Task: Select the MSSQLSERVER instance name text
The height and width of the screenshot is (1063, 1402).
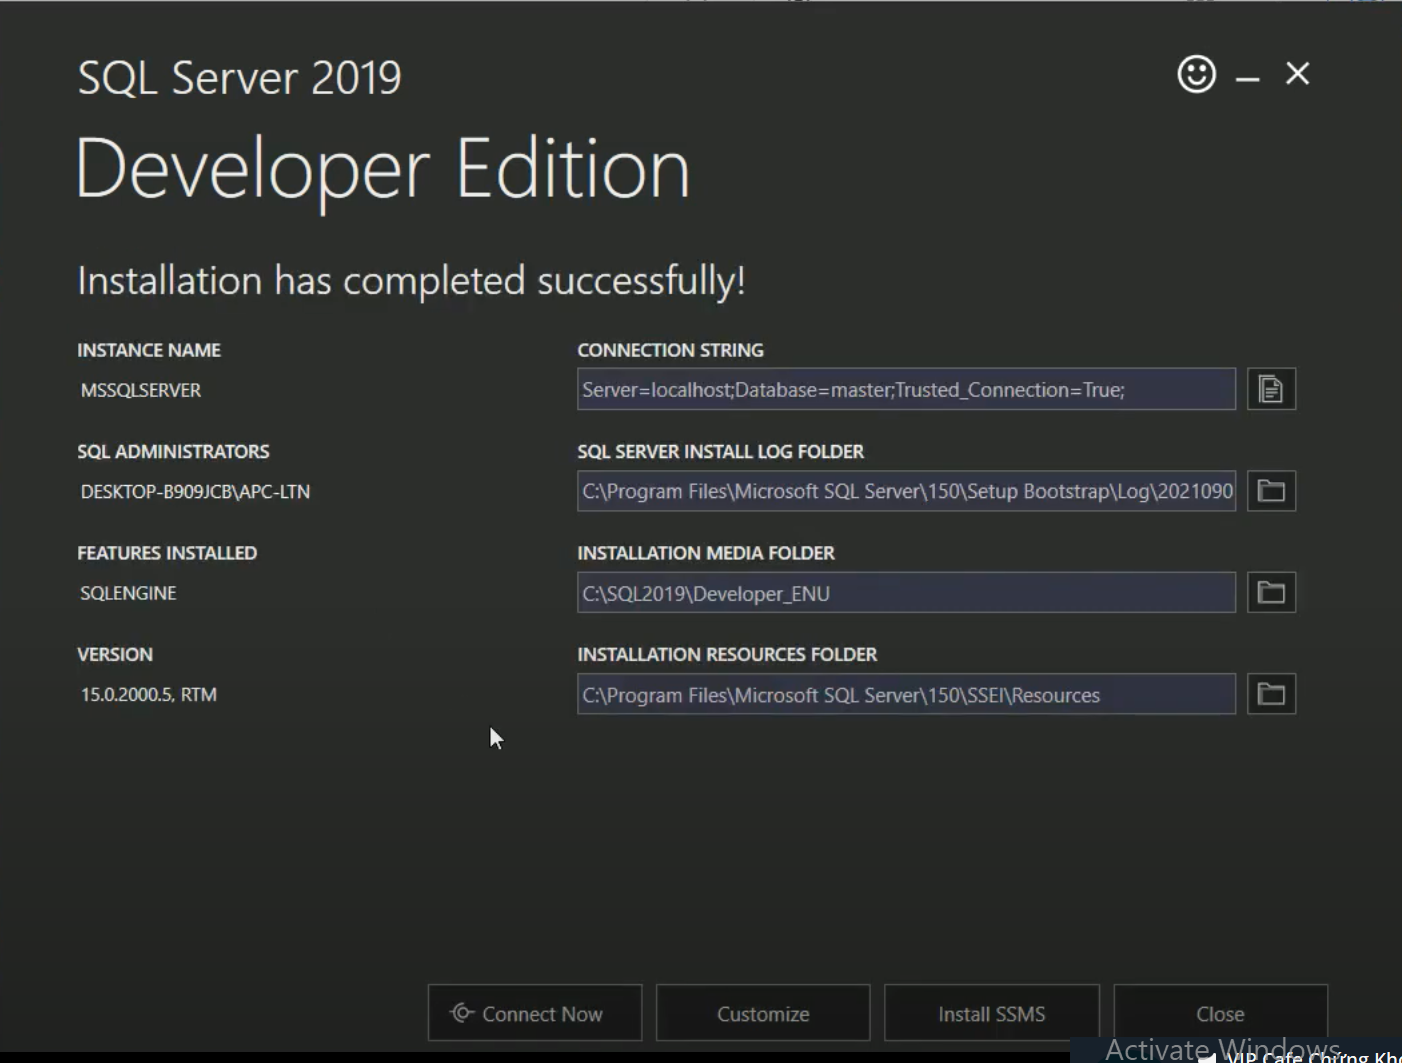Action: point(141,390)
